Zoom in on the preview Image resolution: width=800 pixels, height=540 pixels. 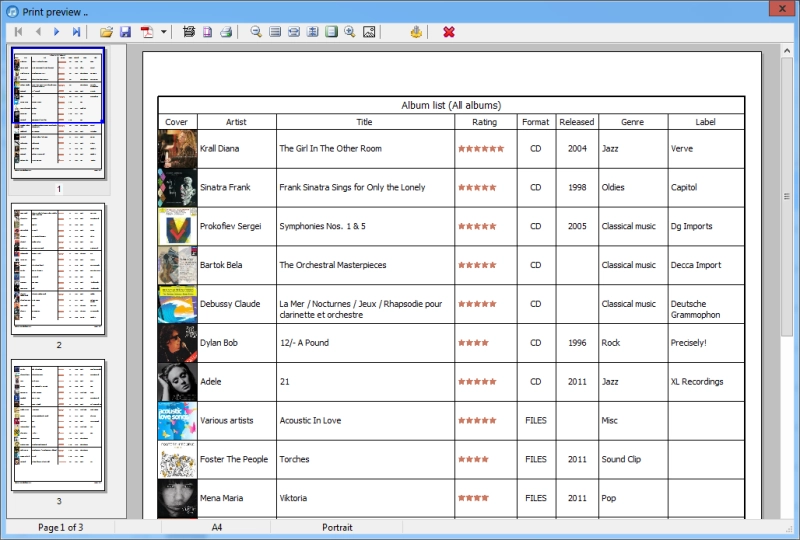coord(349,32)
